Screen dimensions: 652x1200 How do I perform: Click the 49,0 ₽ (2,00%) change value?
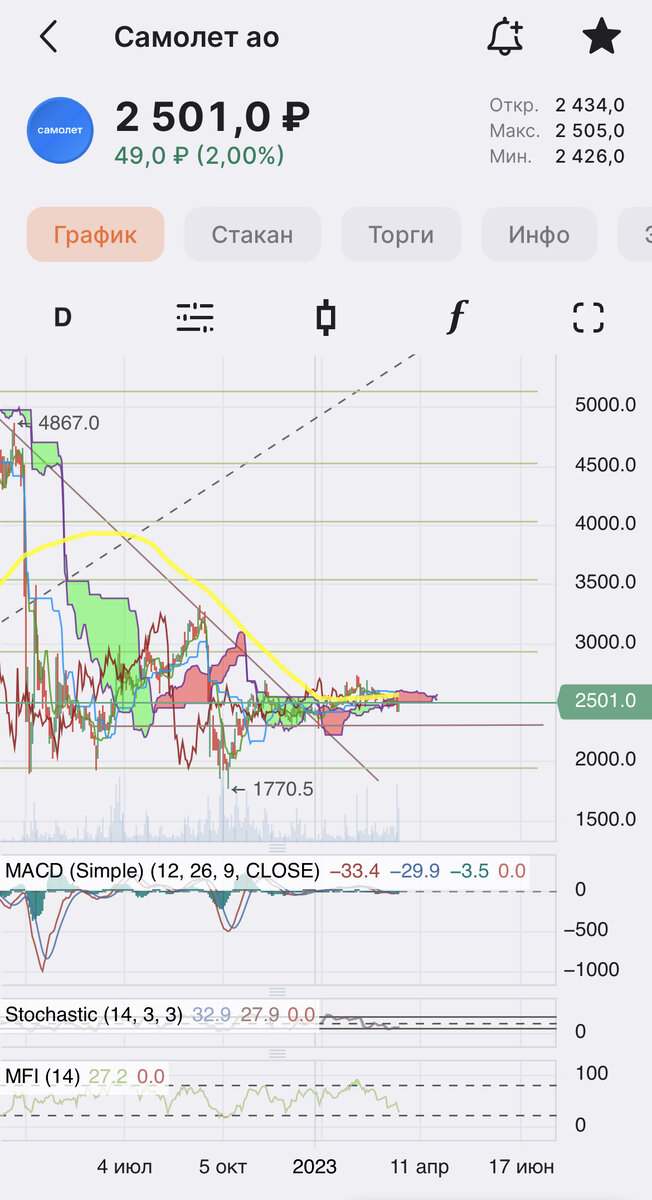click(x=200, y=156)
